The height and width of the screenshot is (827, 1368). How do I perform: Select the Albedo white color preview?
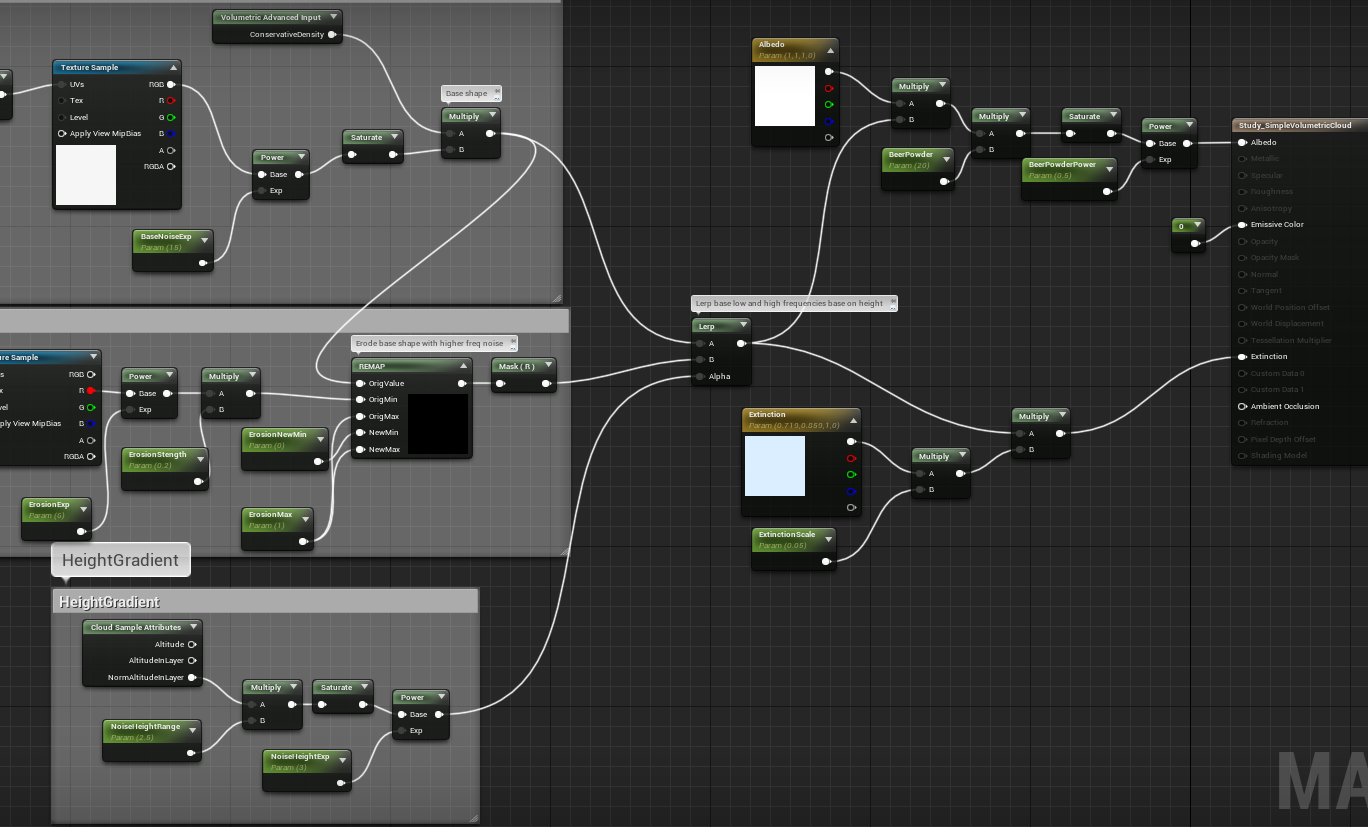(x=785, y=96)
